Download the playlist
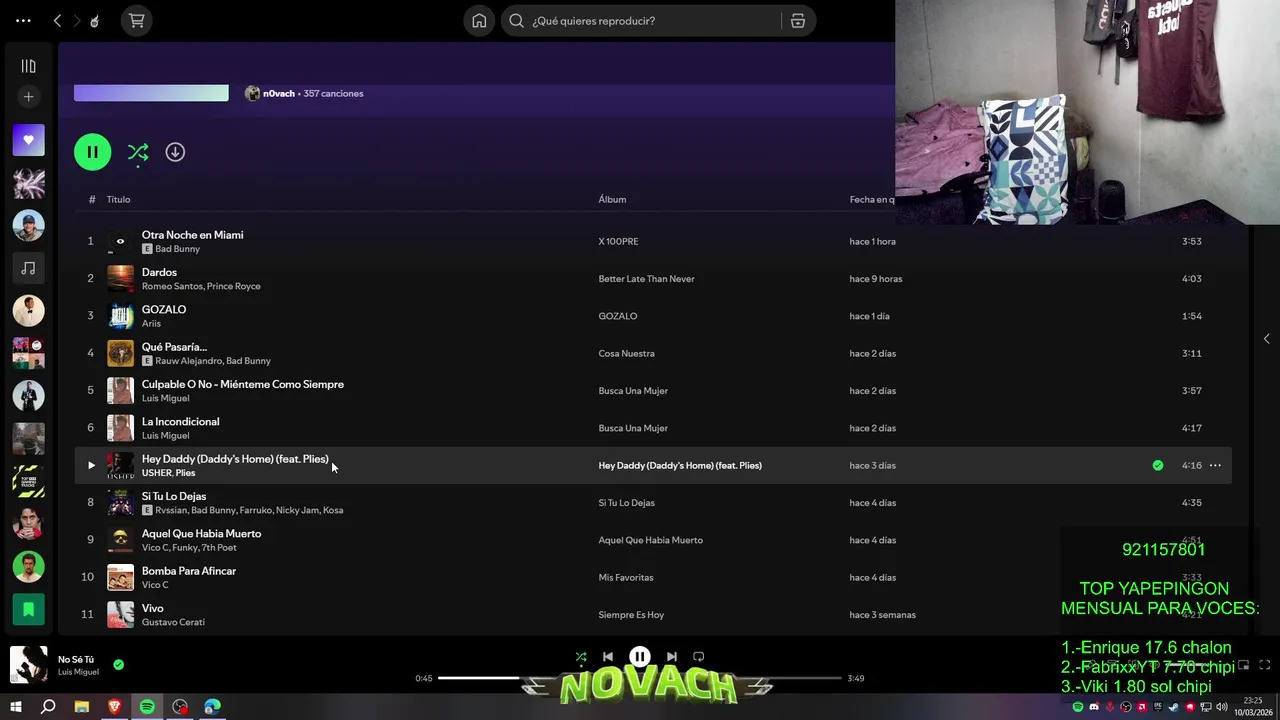This screenshot has width=1280, height=720. (x=175, y=152)
